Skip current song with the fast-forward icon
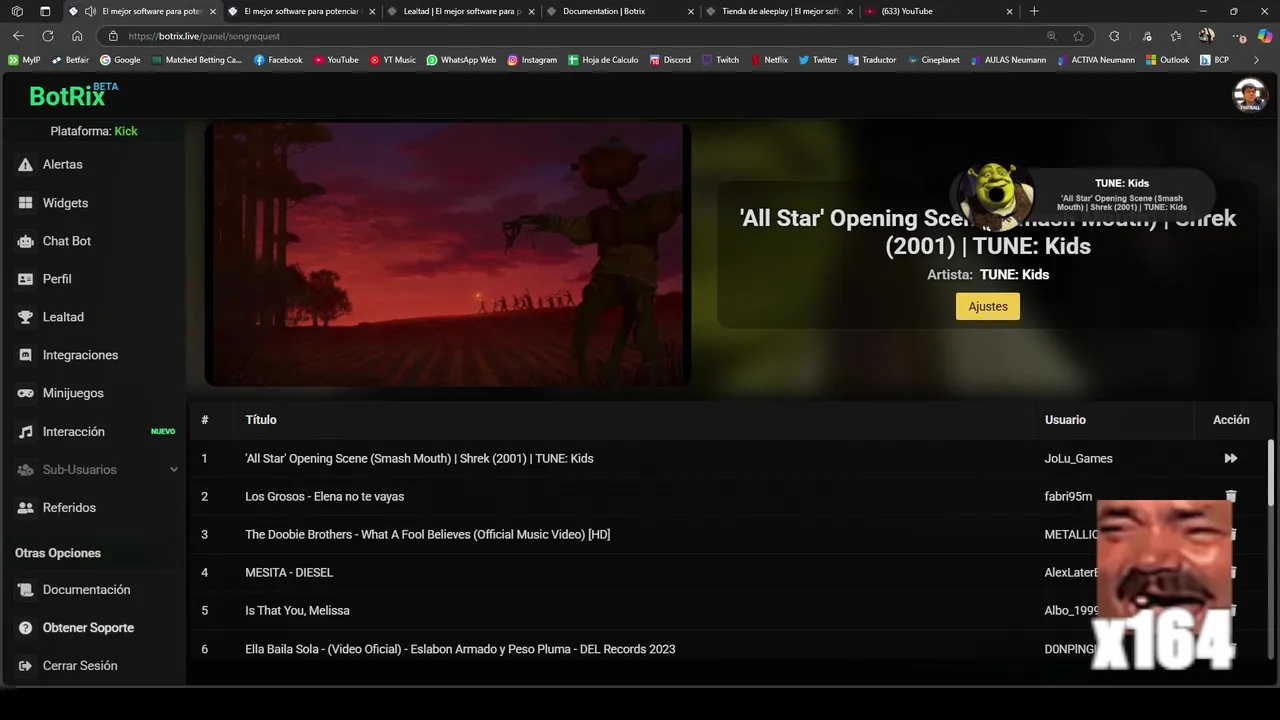Image resolution: width=1280 pixels, height=720 pixels. point(1231,458)
